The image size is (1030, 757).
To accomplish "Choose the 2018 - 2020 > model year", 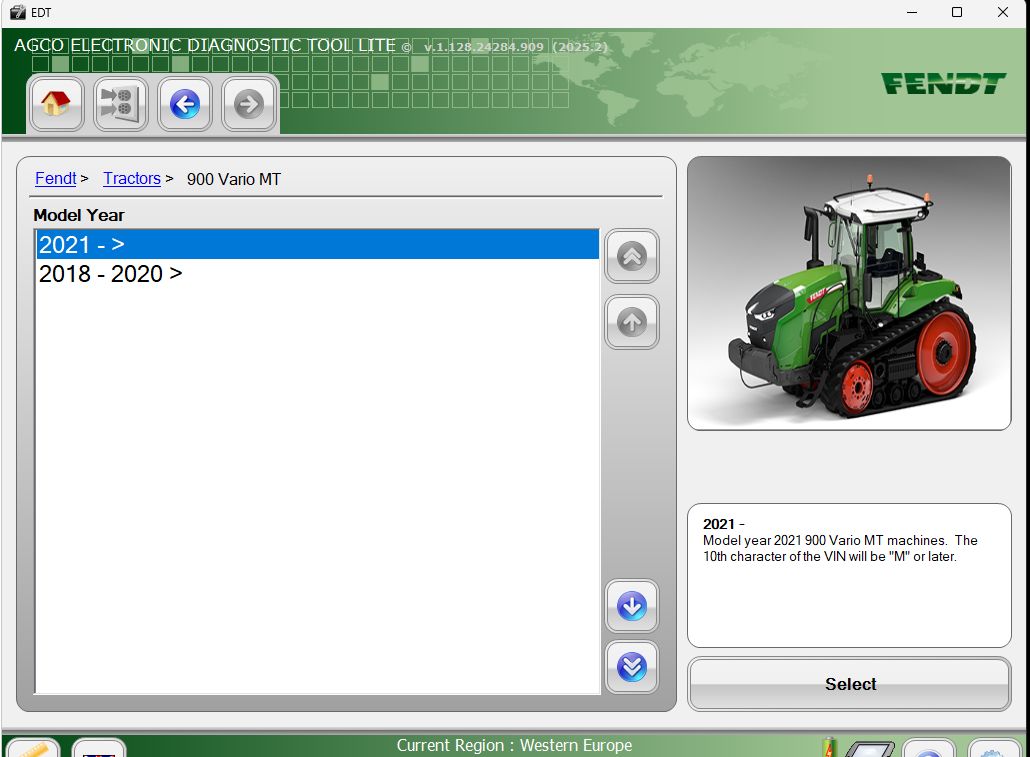I will click(x=317, y=273).
